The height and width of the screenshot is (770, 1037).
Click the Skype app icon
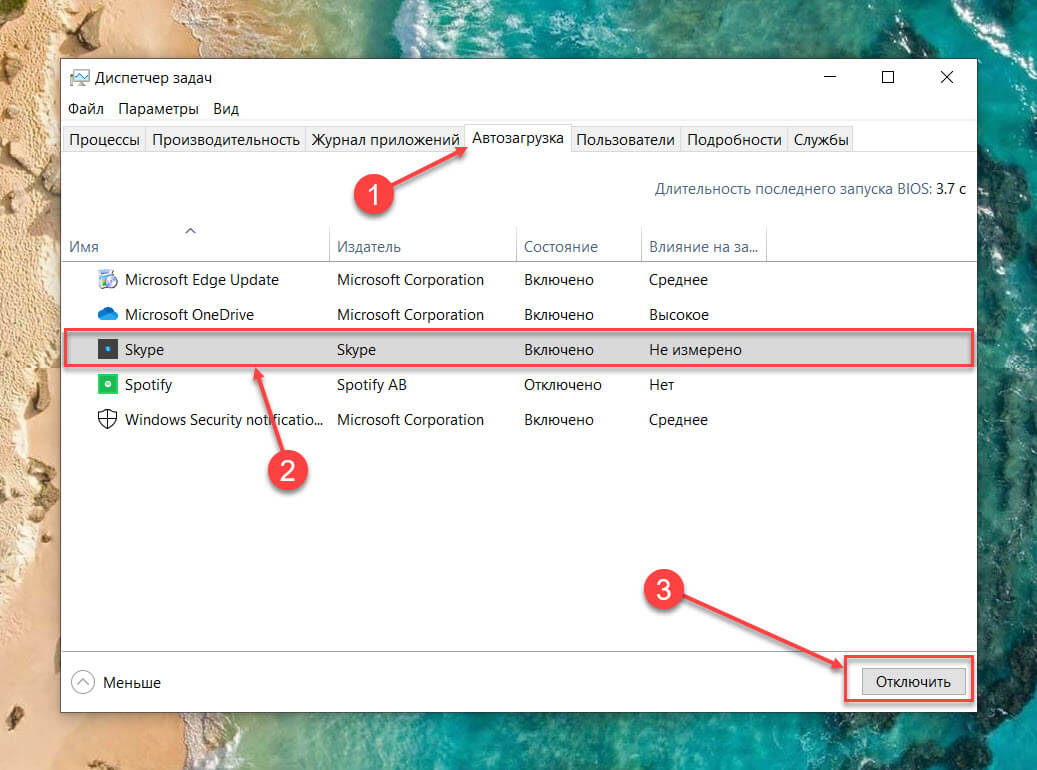(x=107, y=349)
